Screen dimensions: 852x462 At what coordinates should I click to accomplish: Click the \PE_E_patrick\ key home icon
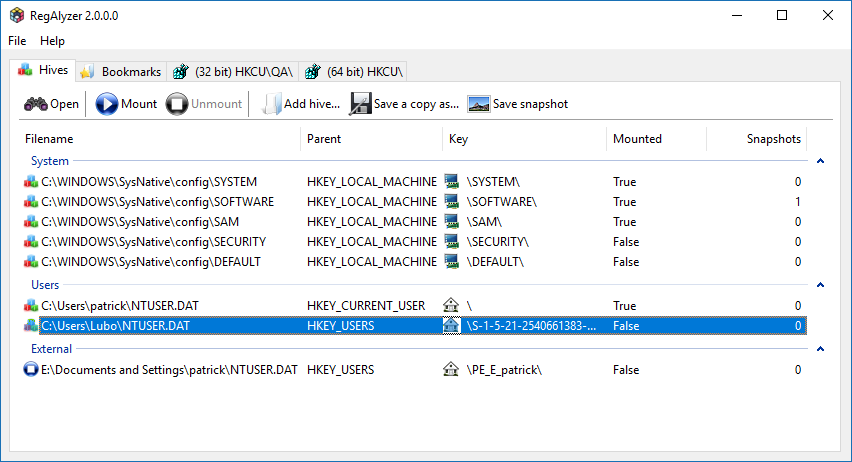coord(452,370)
